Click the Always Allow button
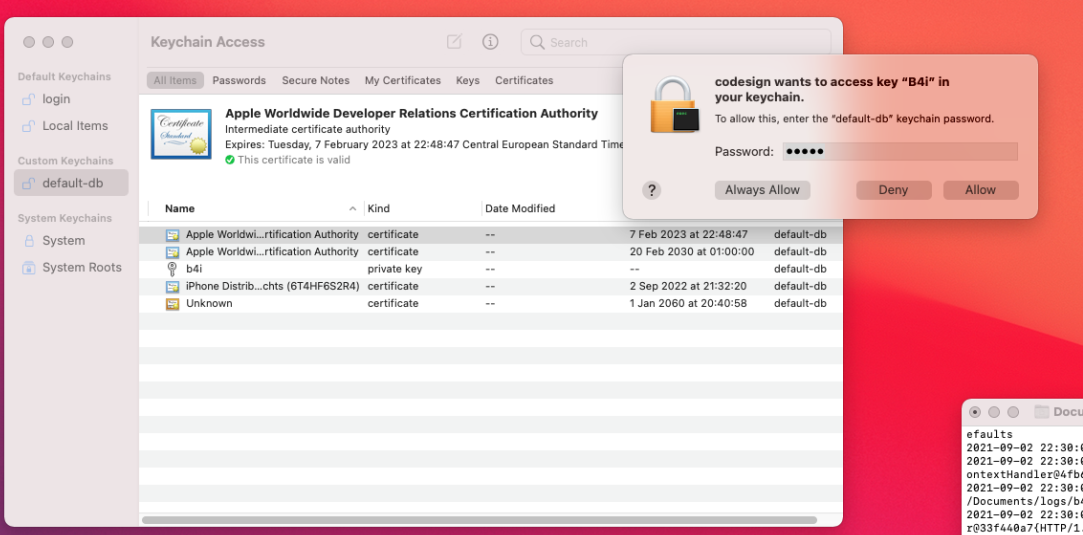This screenshot has width=1083, height=535. 763,190
